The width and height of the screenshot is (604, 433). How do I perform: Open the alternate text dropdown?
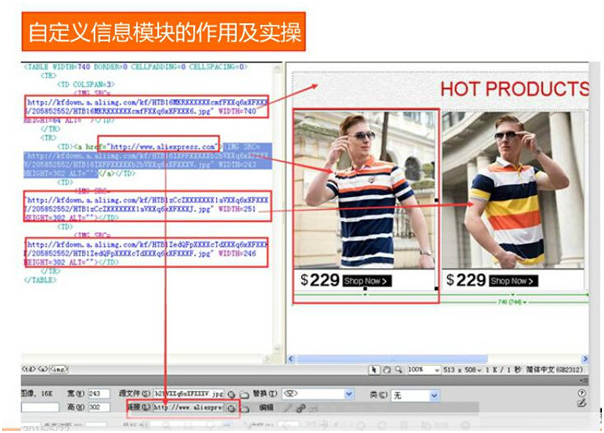pos(317,394)
